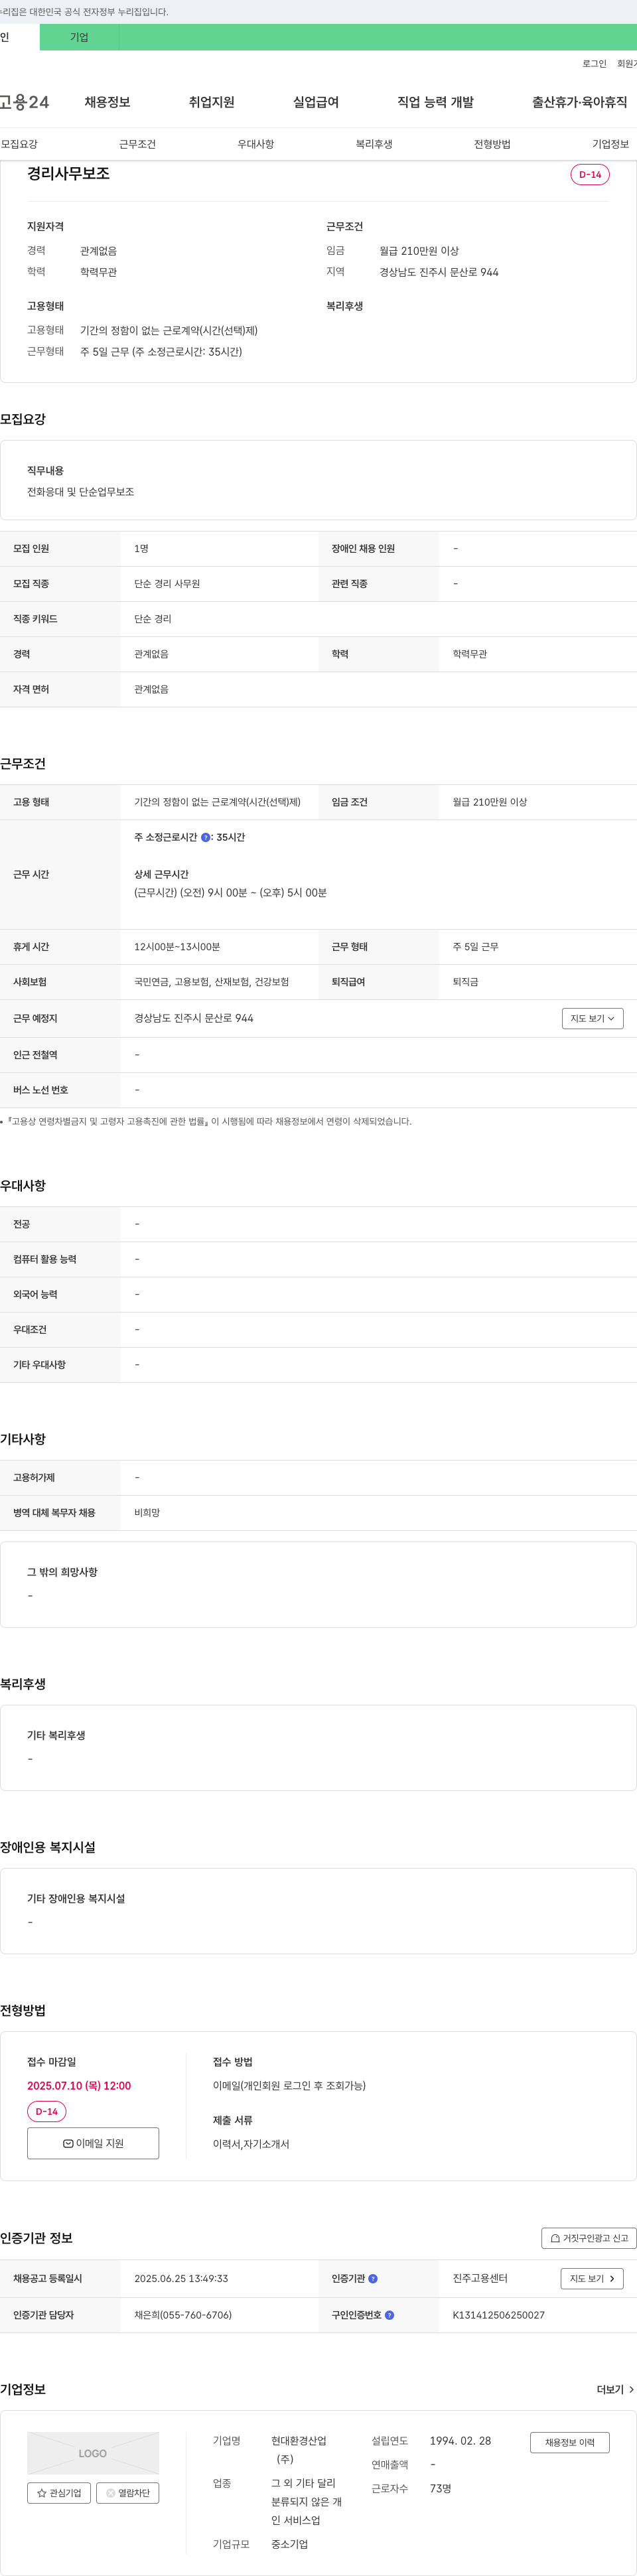Click the 기업규모 value 중소기업
The width and height of the screenshot is (637, 2576).
[x=290, y=2544]
